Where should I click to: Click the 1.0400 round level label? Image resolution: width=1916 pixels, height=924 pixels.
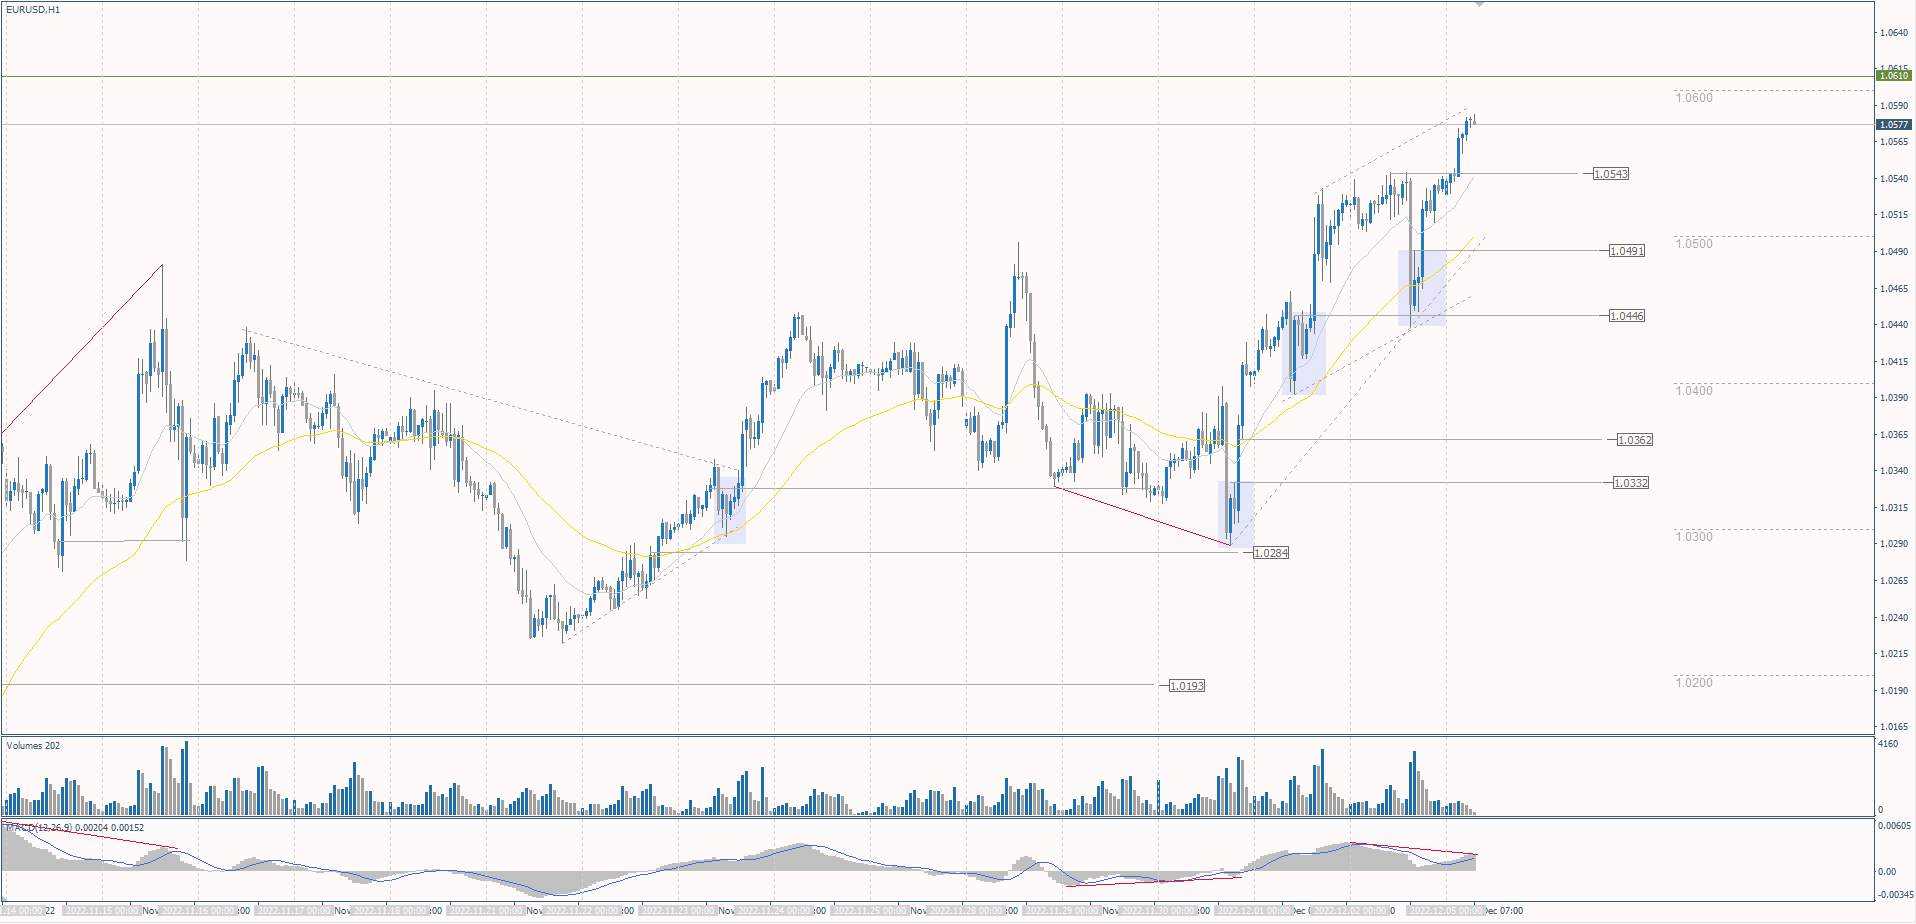coord(1694,391)
